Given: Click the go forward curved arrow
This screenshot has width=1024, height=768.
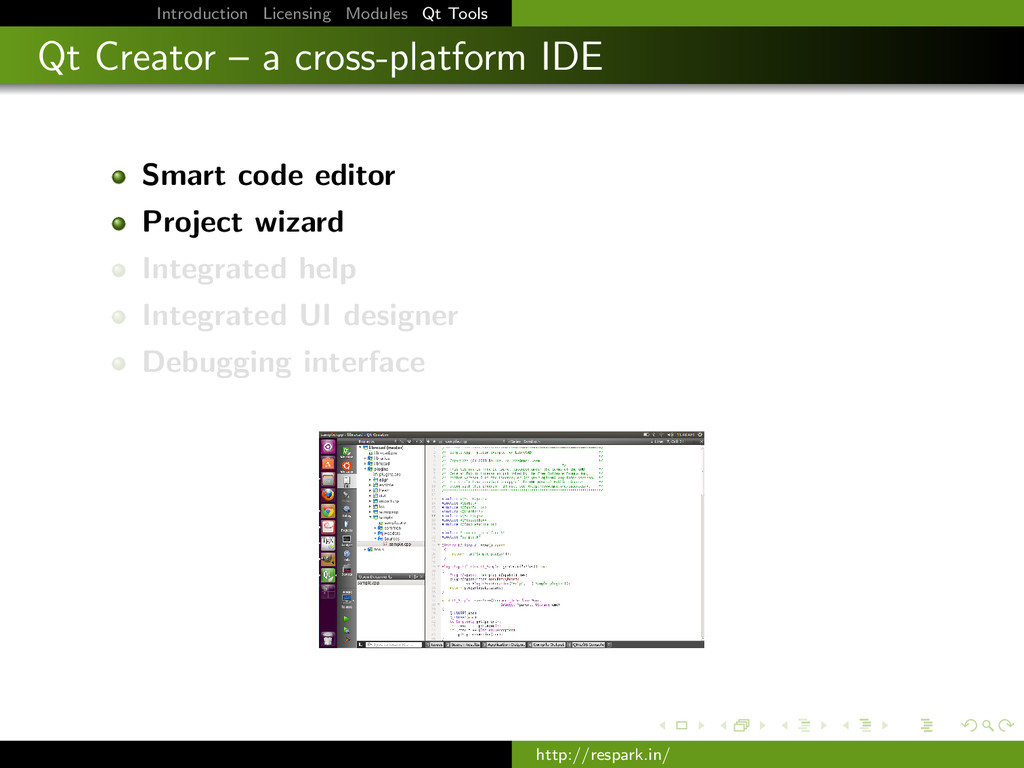Looking at the screenshot, I should click(1006, 726).
